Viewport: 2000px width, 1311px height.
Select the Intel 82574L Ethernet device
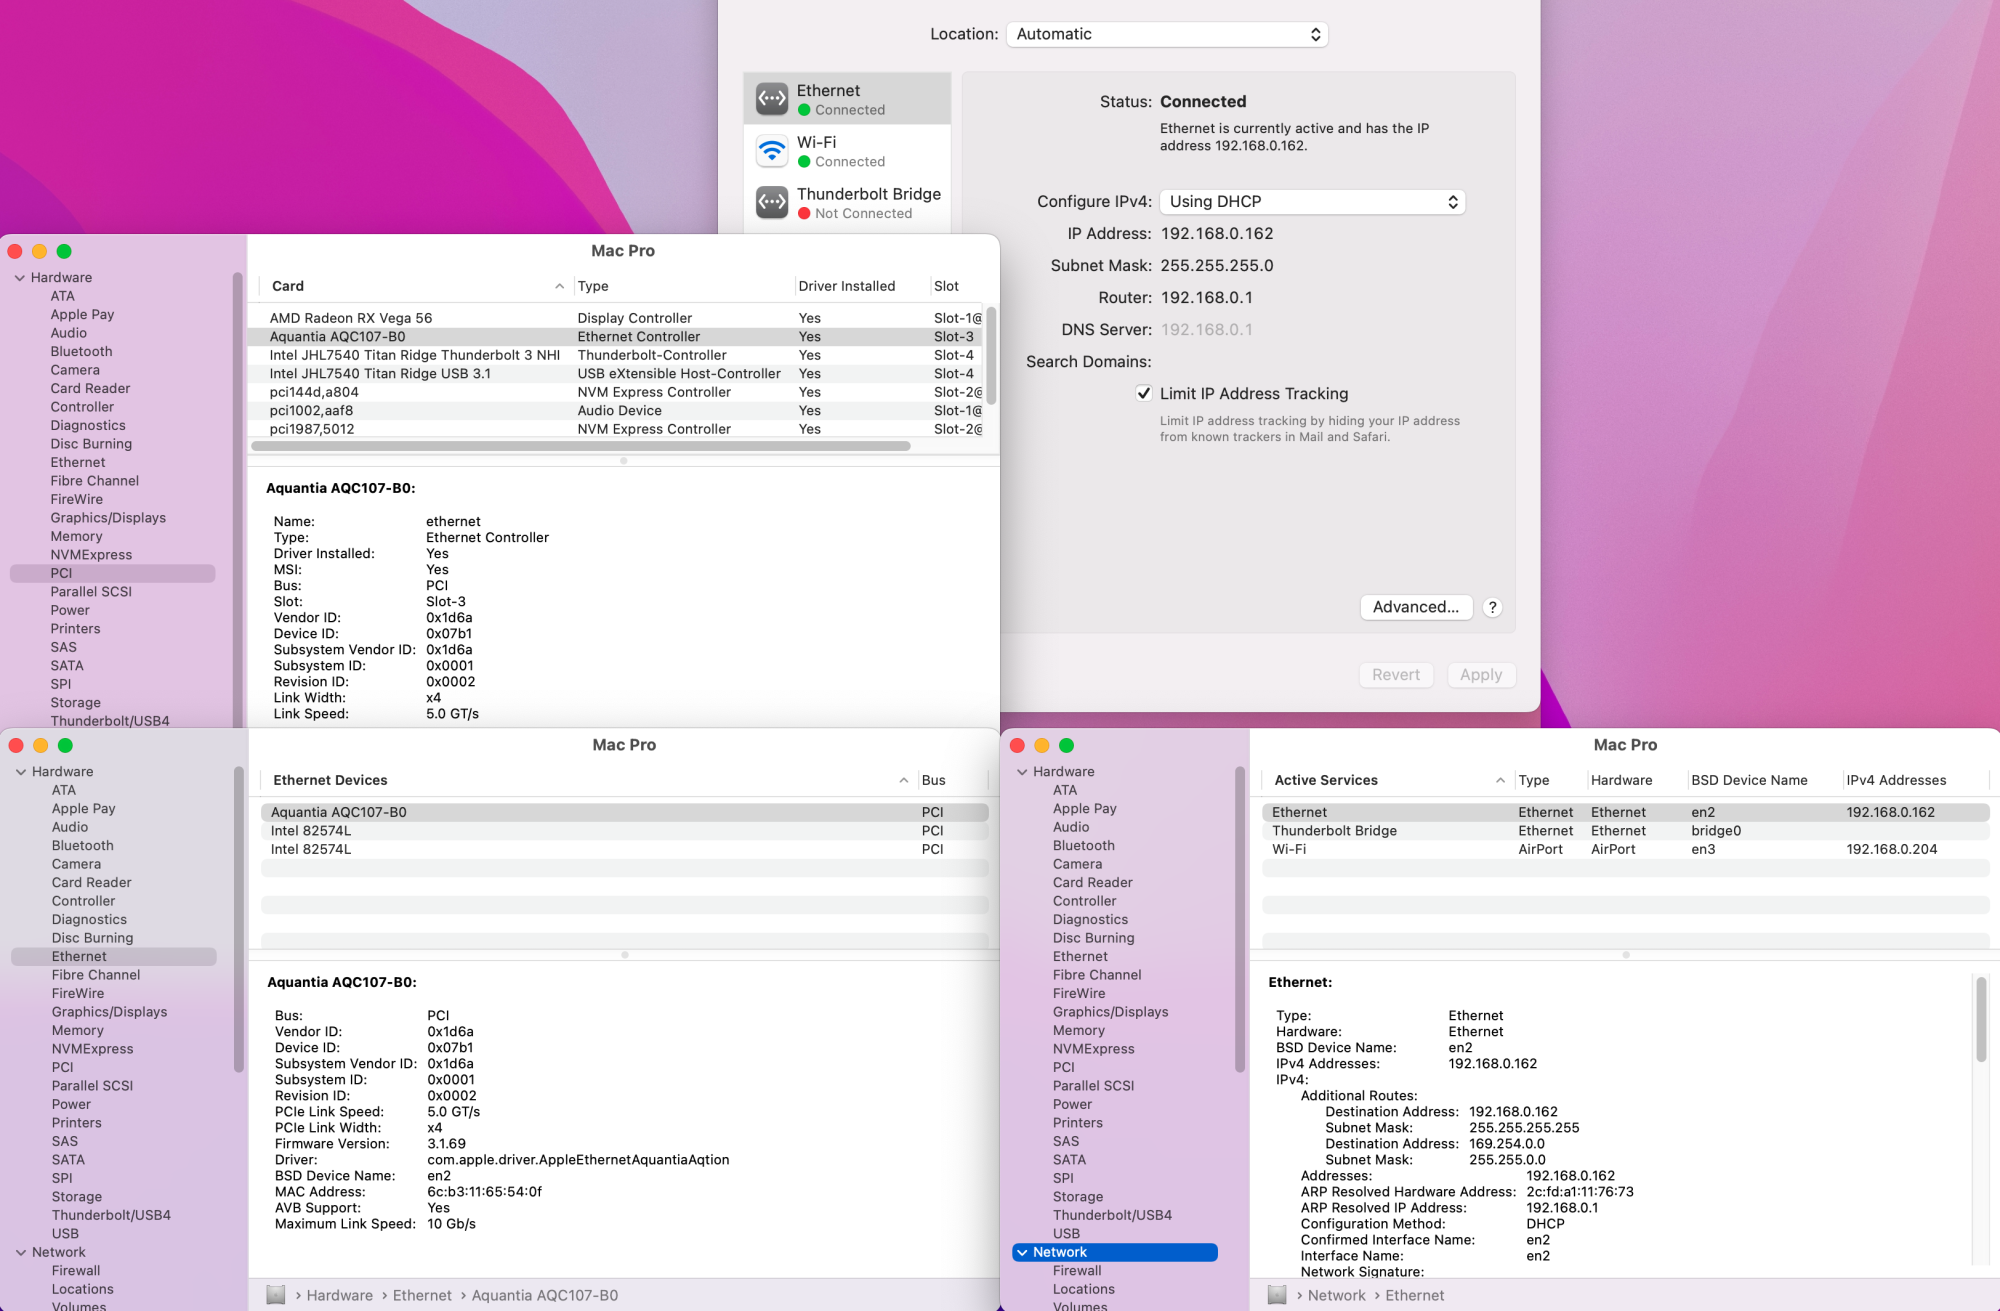(x=311, y=830)
